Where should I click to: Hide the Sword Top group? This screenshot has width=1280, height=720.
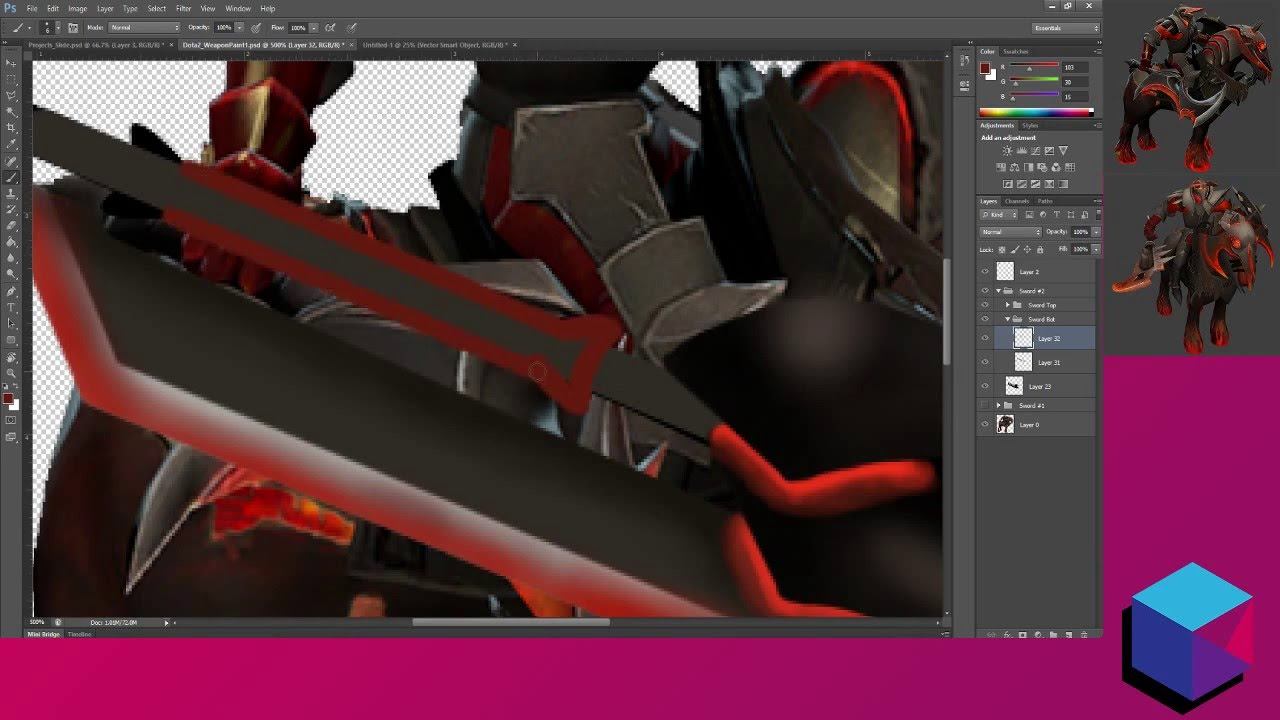click(x=985, y=305)
